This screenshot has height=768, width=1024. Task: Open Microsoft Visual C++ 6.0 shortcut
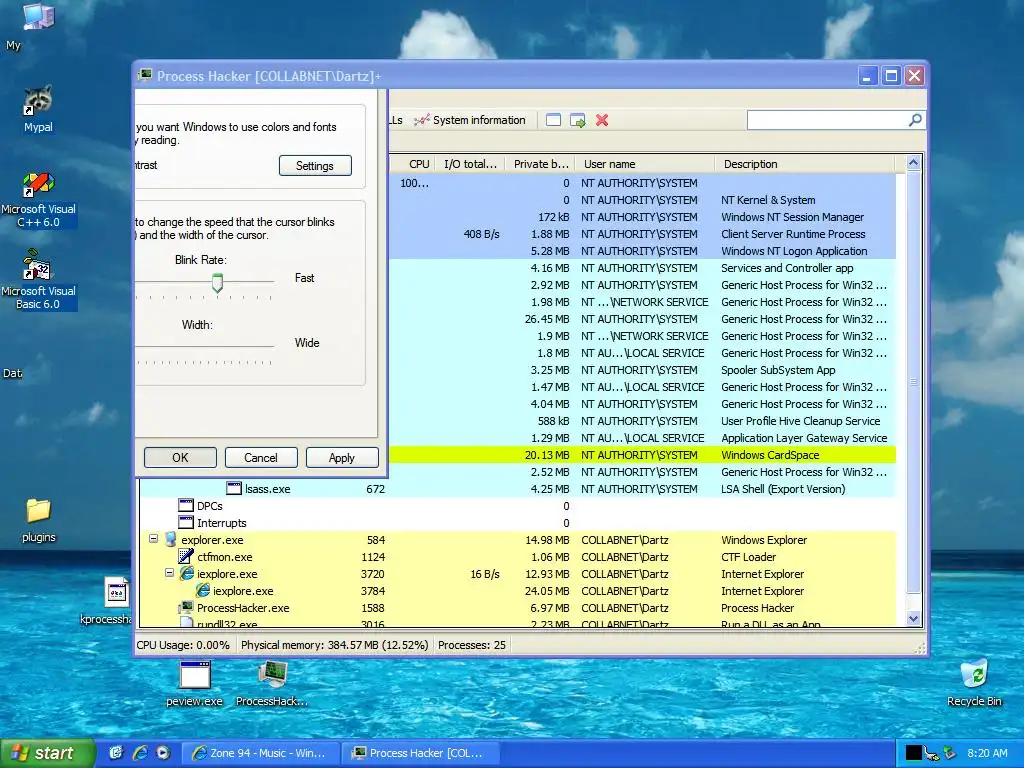(39, 200)
